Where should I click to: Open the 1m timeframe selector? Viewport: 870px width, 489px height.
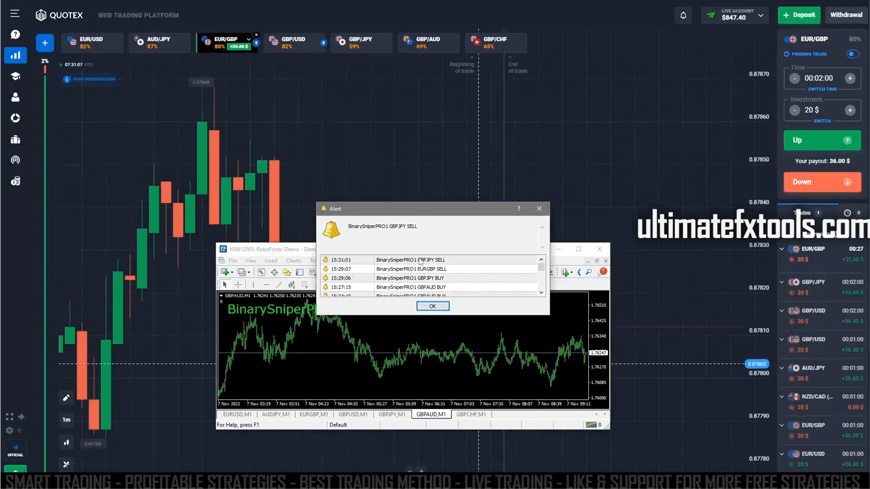pyautogui.click(x=66, y=420)
